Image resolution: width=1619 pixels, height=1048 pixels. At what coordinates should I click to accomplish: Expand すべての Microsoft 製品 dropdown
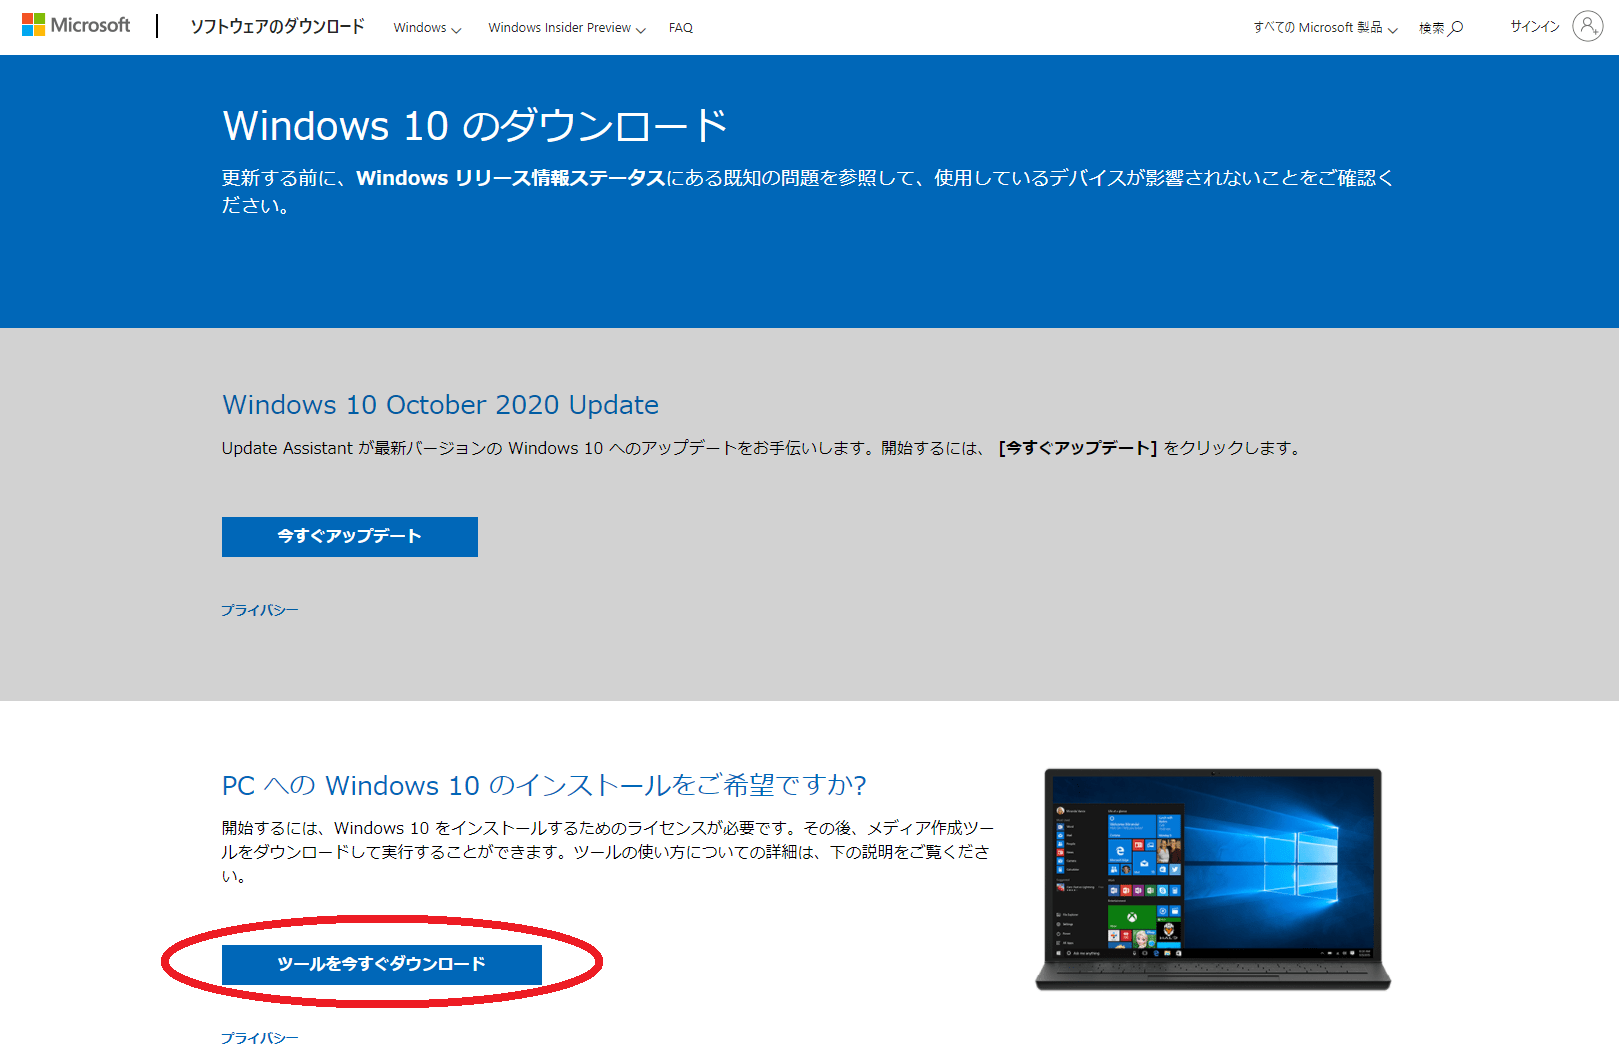pyautogui.click(x=1325, y=28)
